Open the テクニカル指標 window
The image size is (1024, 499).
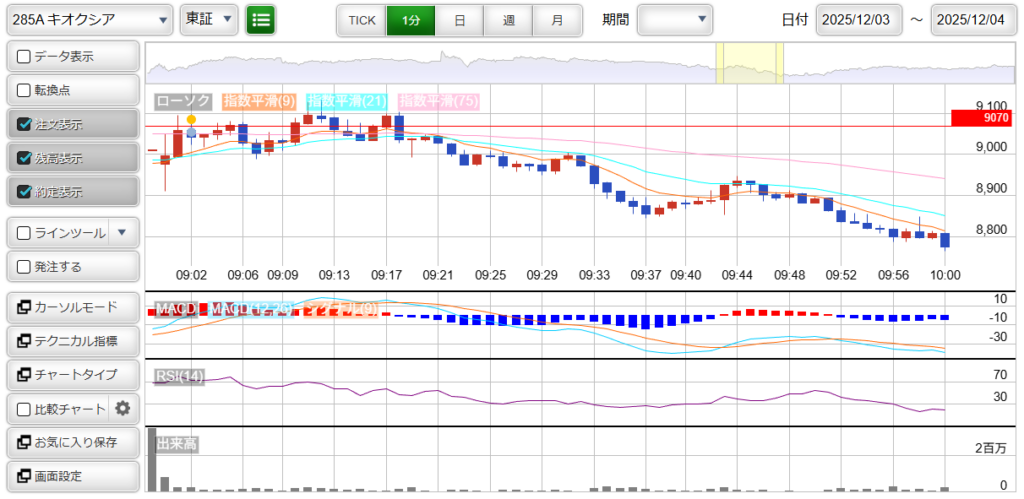[x=72, y=341]
